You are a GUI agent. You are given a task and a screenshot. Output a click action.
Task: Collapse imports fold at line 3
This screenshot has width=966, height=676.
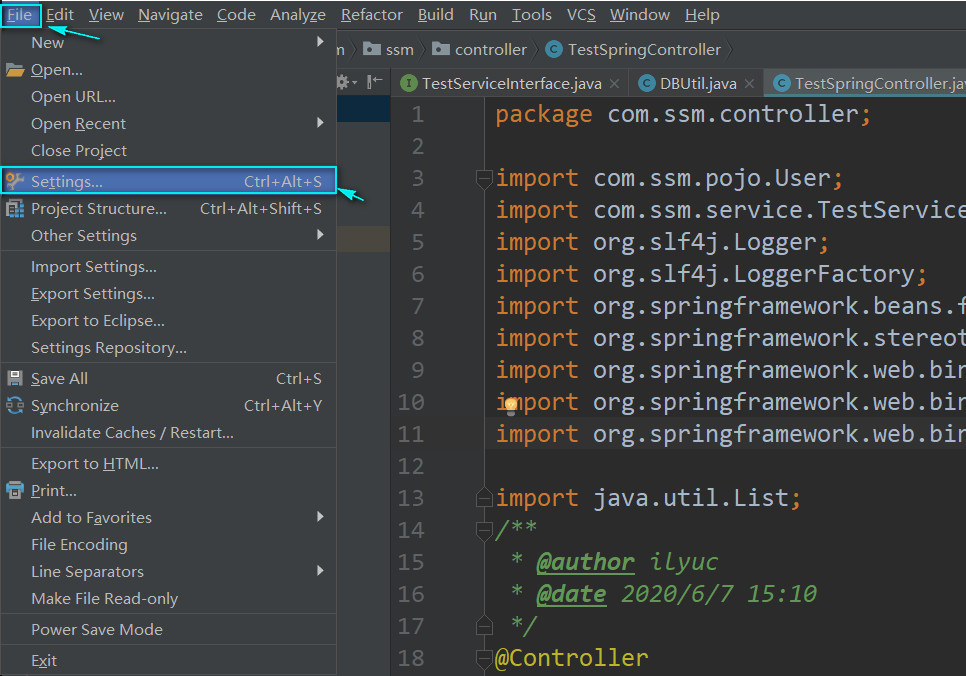[484, 179]
